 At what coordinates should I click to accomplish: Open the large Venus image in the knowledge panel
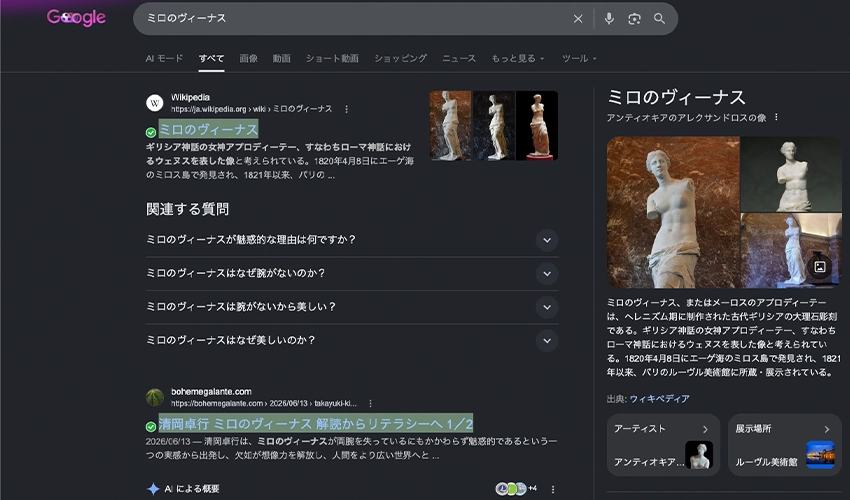[673, 212]
